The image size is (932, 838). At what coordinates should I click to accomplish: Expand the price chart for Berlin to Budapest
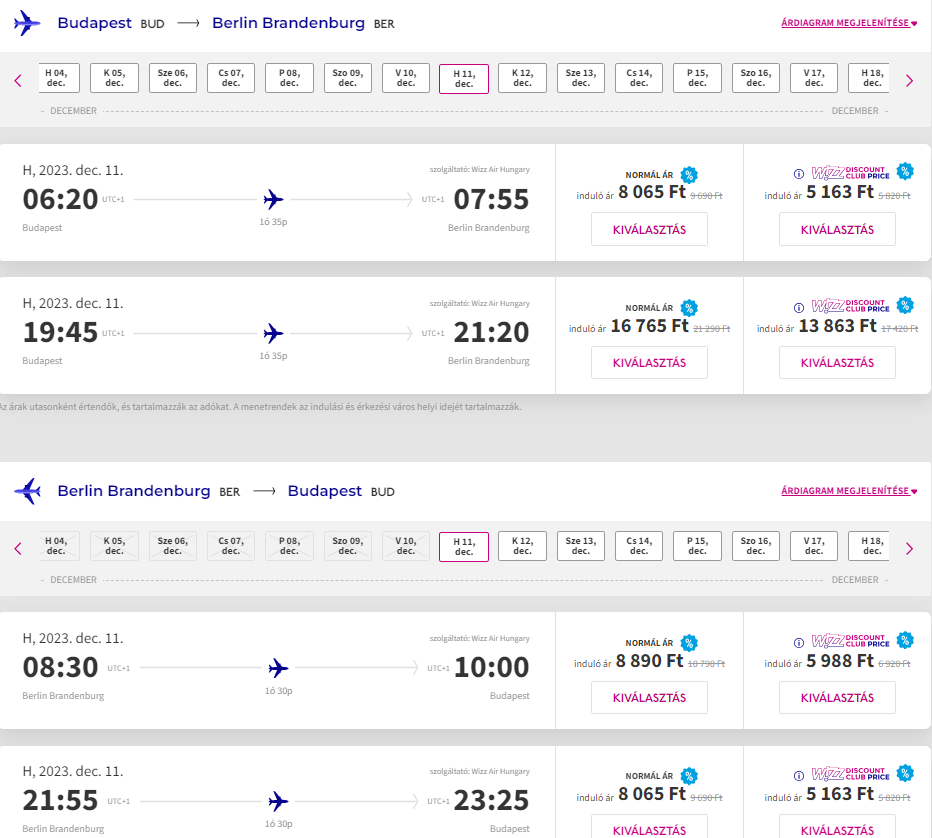pyautogui.click(x=849, y=491)
